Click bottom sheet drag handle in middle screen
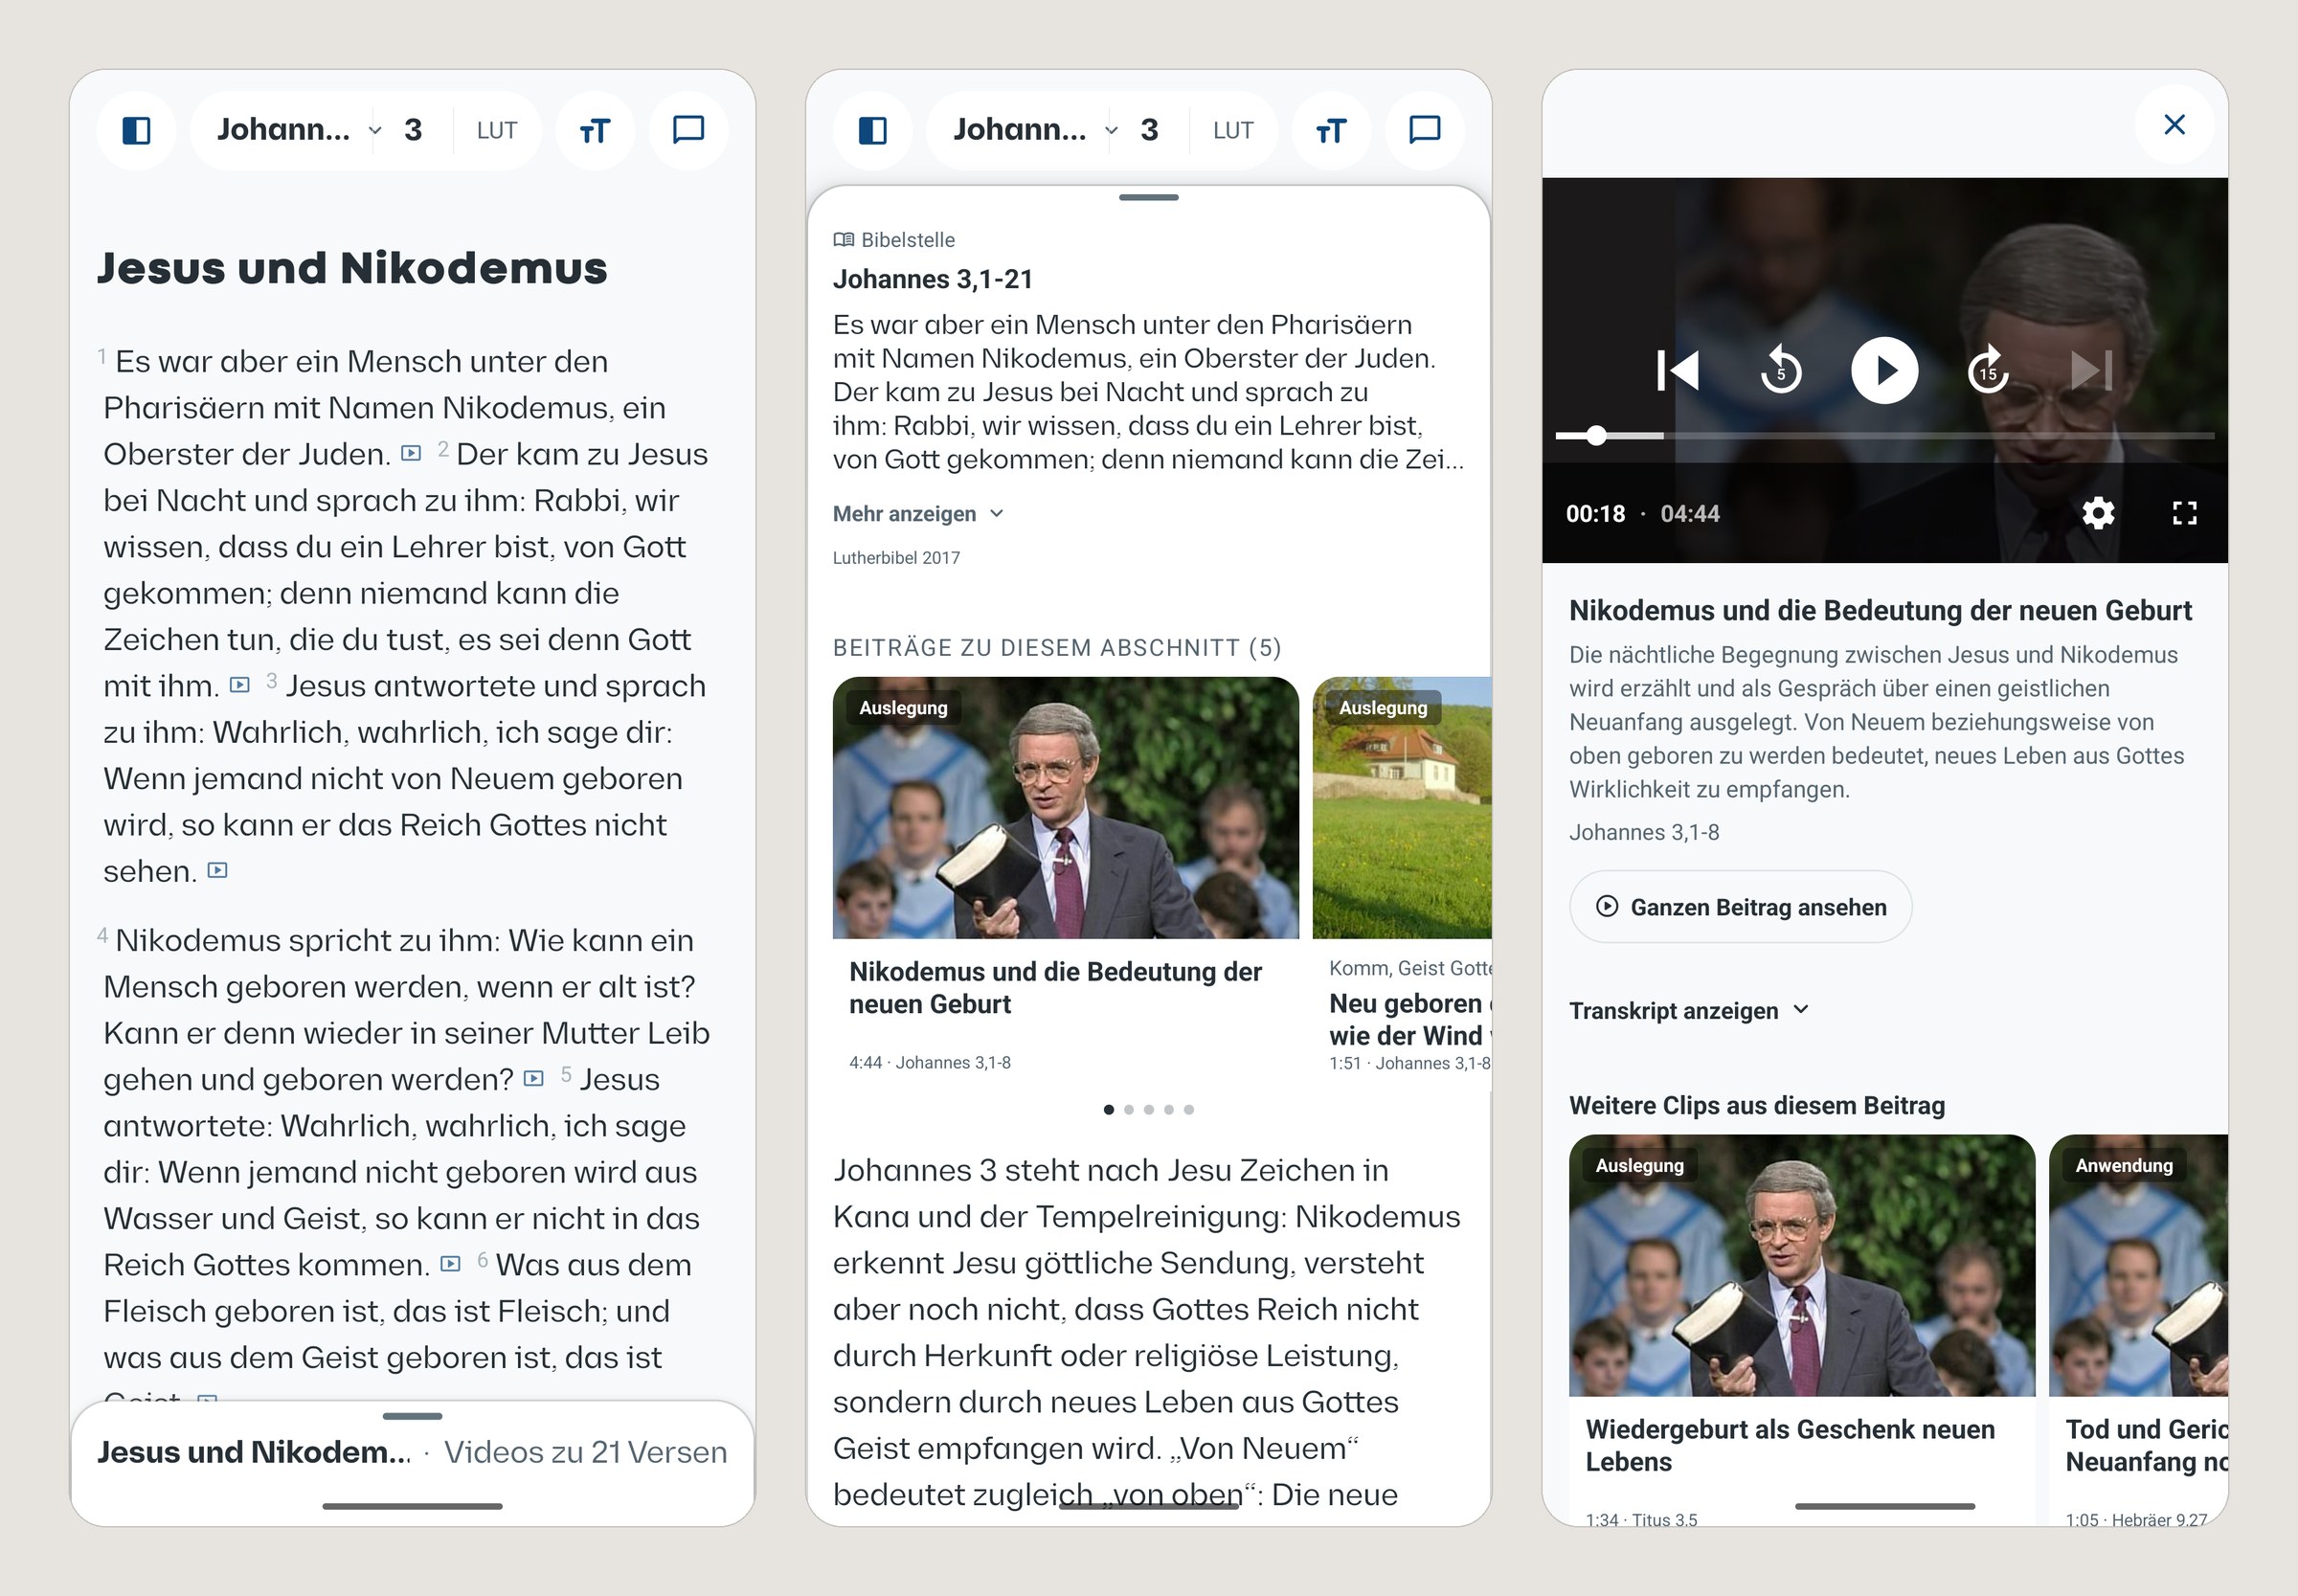The image size is (2298, 1596). 1149,197
